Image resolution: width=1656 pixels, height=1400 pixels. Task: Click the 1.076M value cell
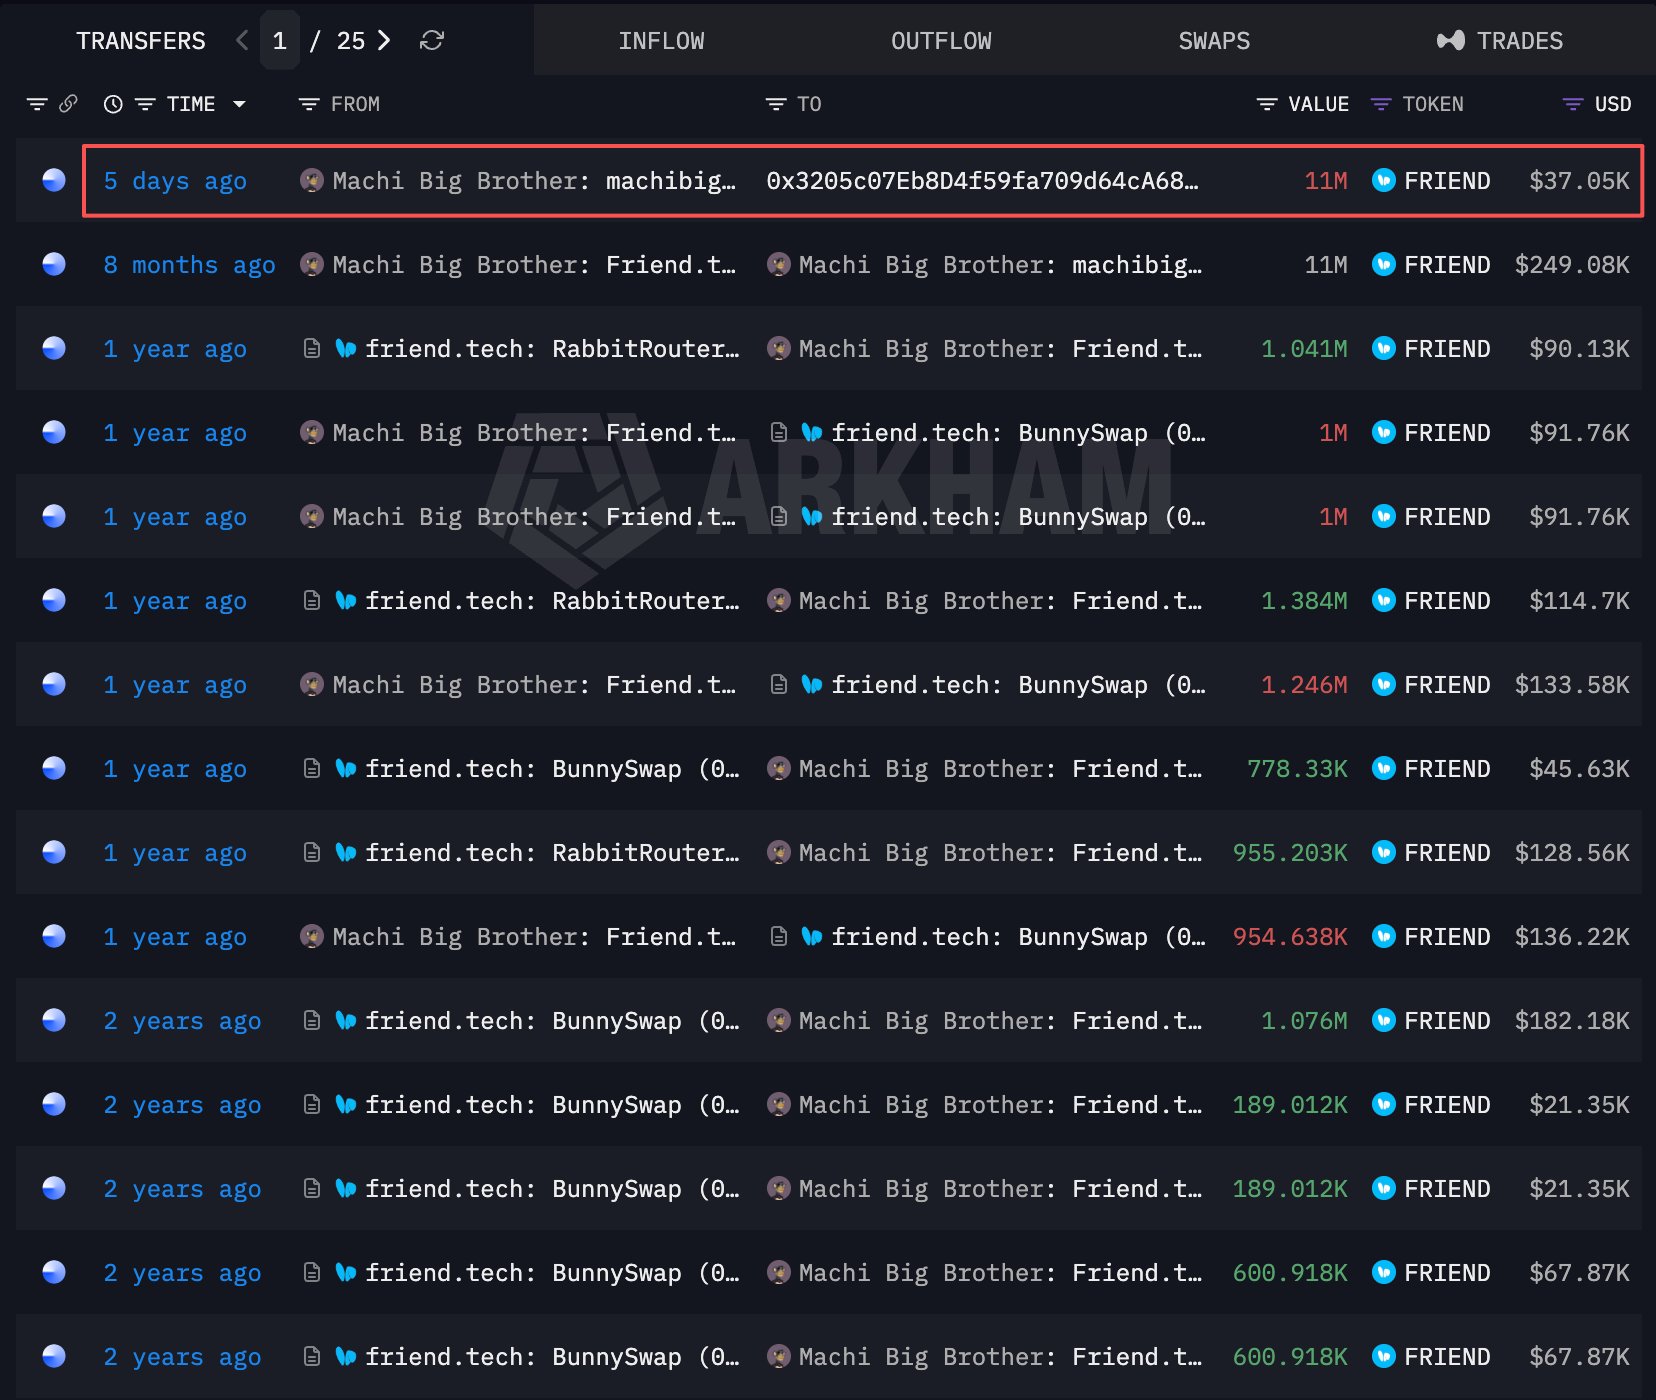pos(1304,1021)
